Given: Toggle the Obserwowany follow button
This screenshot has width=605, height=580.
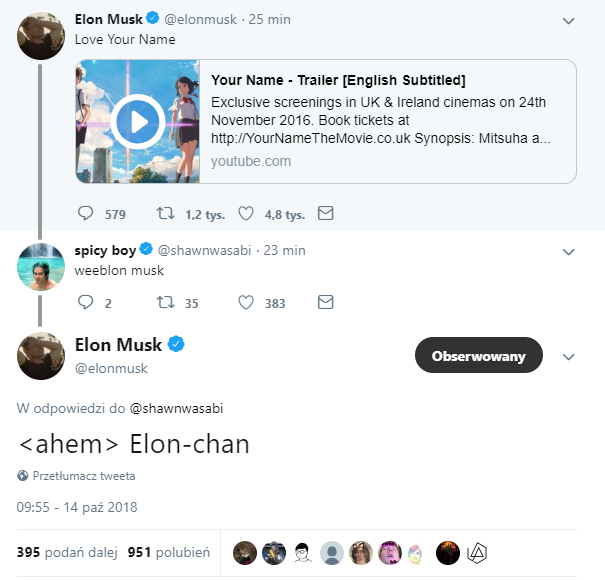Looking at the screenshot, I should pos(478,355).
